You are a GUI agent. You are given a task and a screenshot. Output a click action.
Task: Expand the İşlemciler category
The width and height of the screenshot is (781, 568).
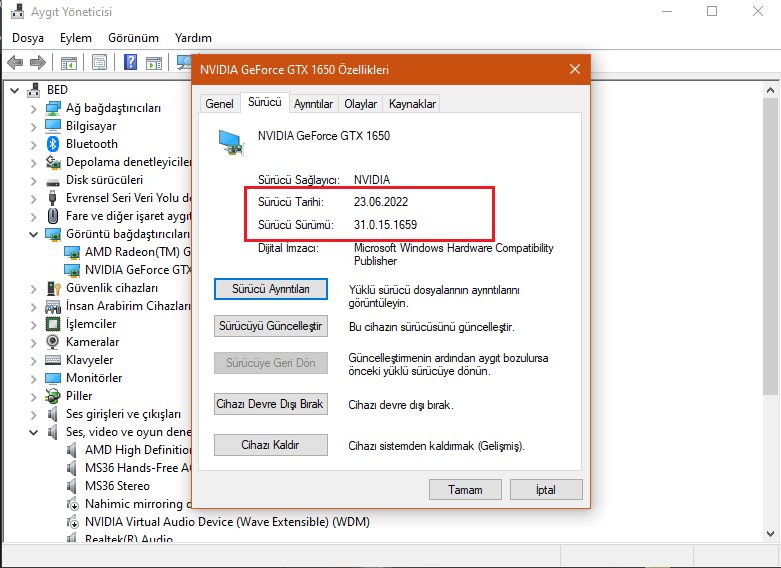point(33,325)
